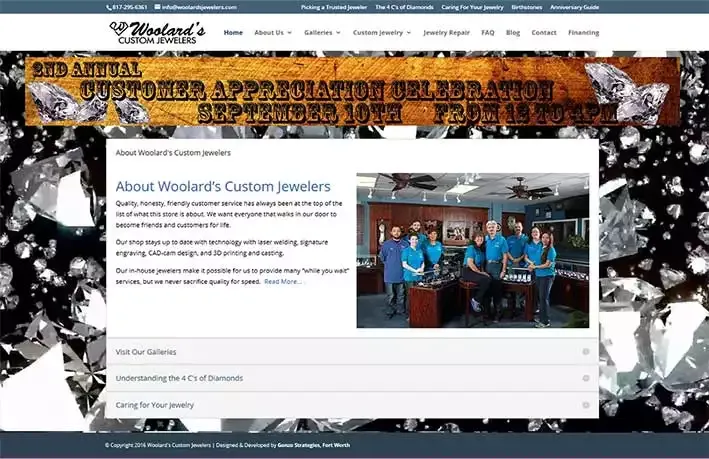Click the Read More link
Image resolution: width=709 pixels, height=459 pixels.
click(282, 282)
